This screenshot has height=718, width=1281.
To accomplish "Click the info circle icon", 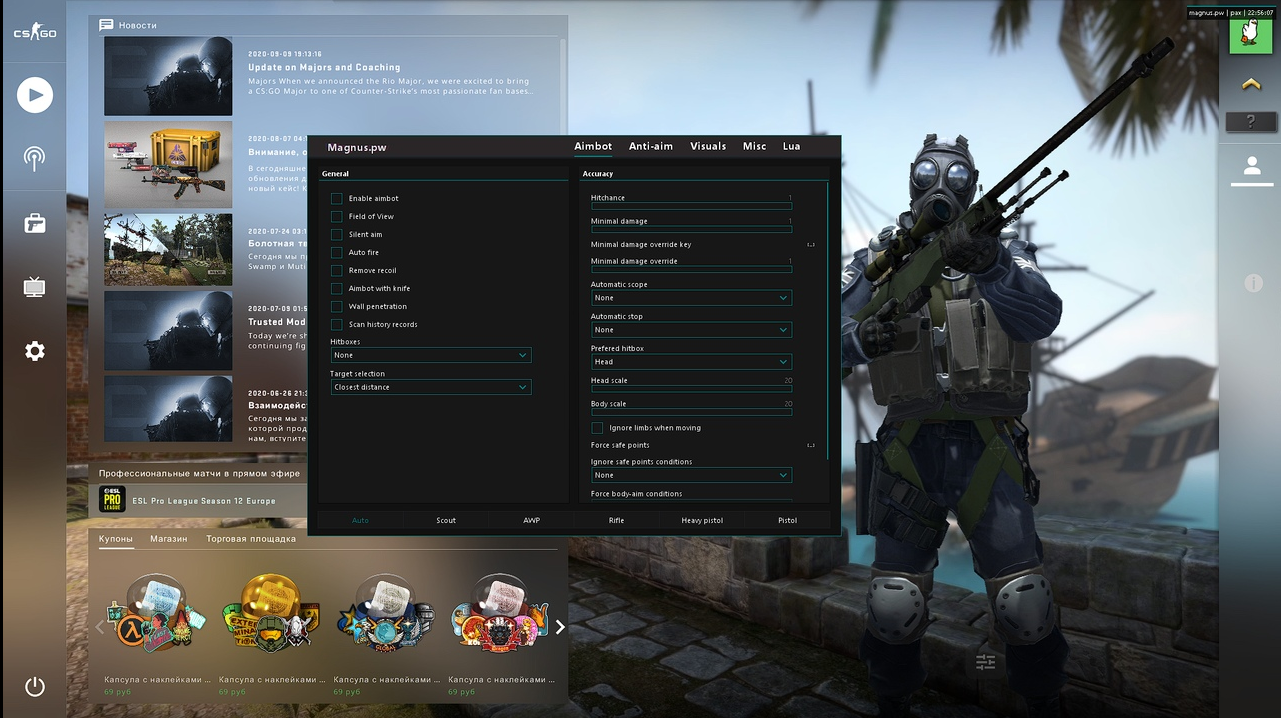I will [1252, 284].
